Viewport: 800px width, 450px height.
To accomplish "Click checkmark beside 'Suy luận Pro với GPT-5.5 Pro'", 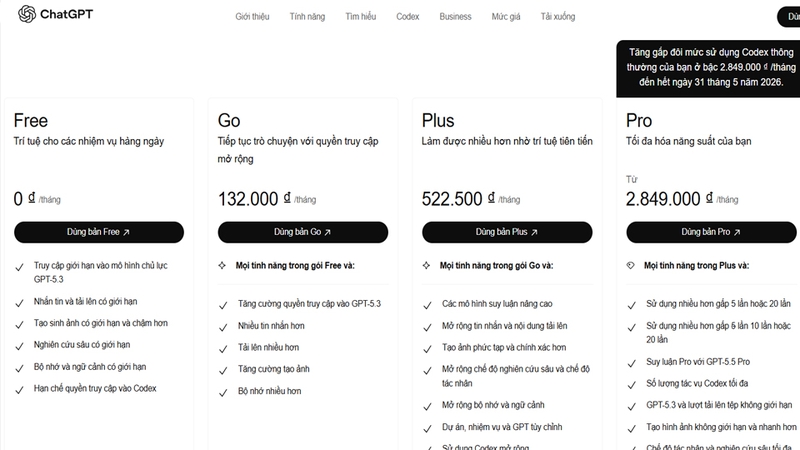I will point(632,363).
